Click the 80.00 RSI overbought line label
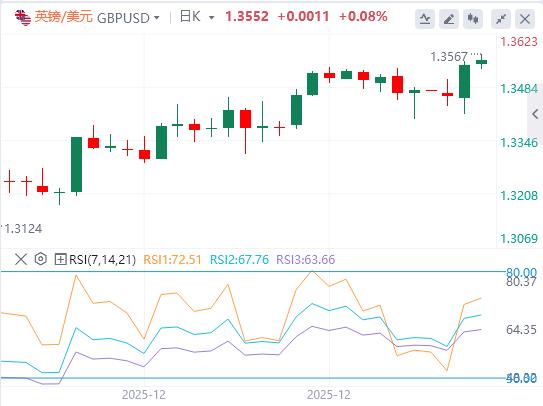Image resolution: width=543 pixels, height=406 pixels. click(521, 272)
